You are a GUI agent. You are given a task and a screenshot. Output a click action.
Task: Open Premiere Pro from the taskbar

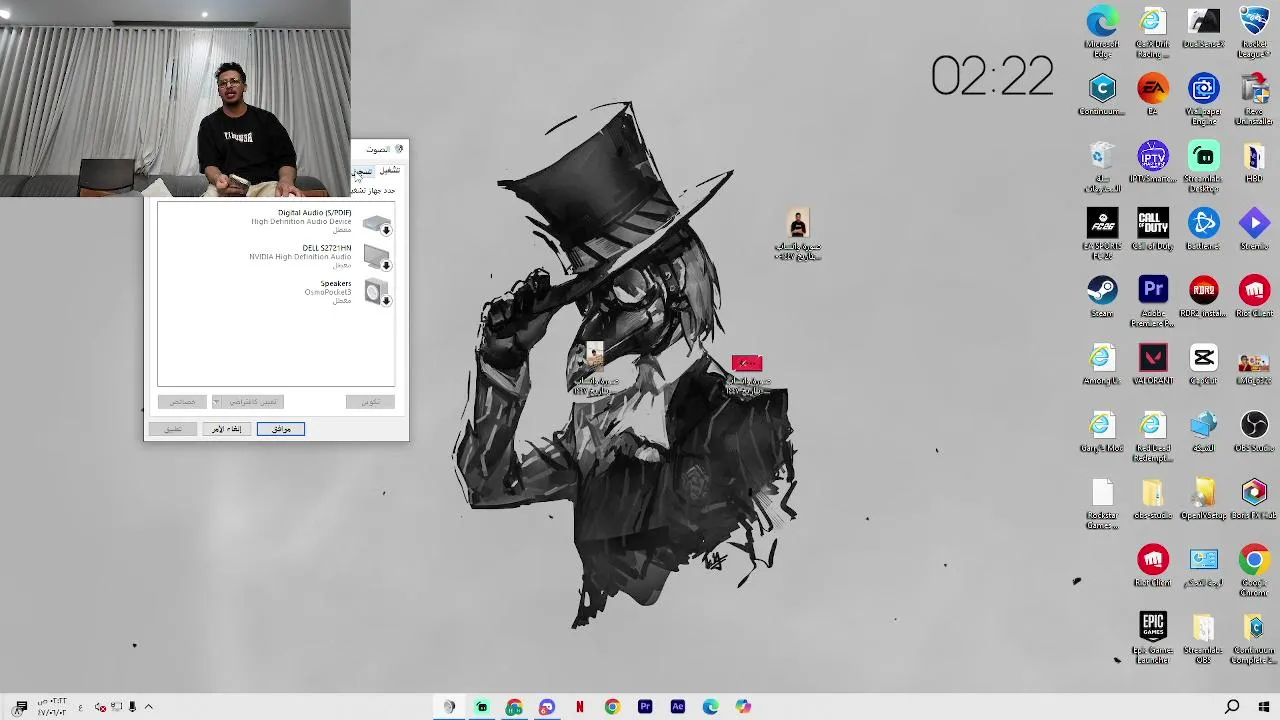(x=645, y=707)
